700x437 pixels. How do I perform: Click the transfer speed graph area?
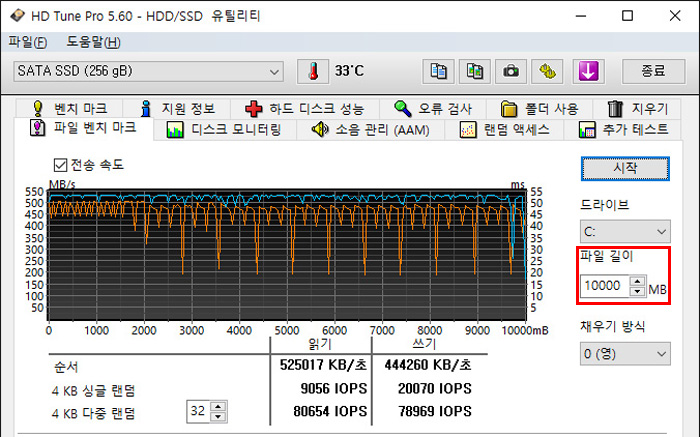287,254
